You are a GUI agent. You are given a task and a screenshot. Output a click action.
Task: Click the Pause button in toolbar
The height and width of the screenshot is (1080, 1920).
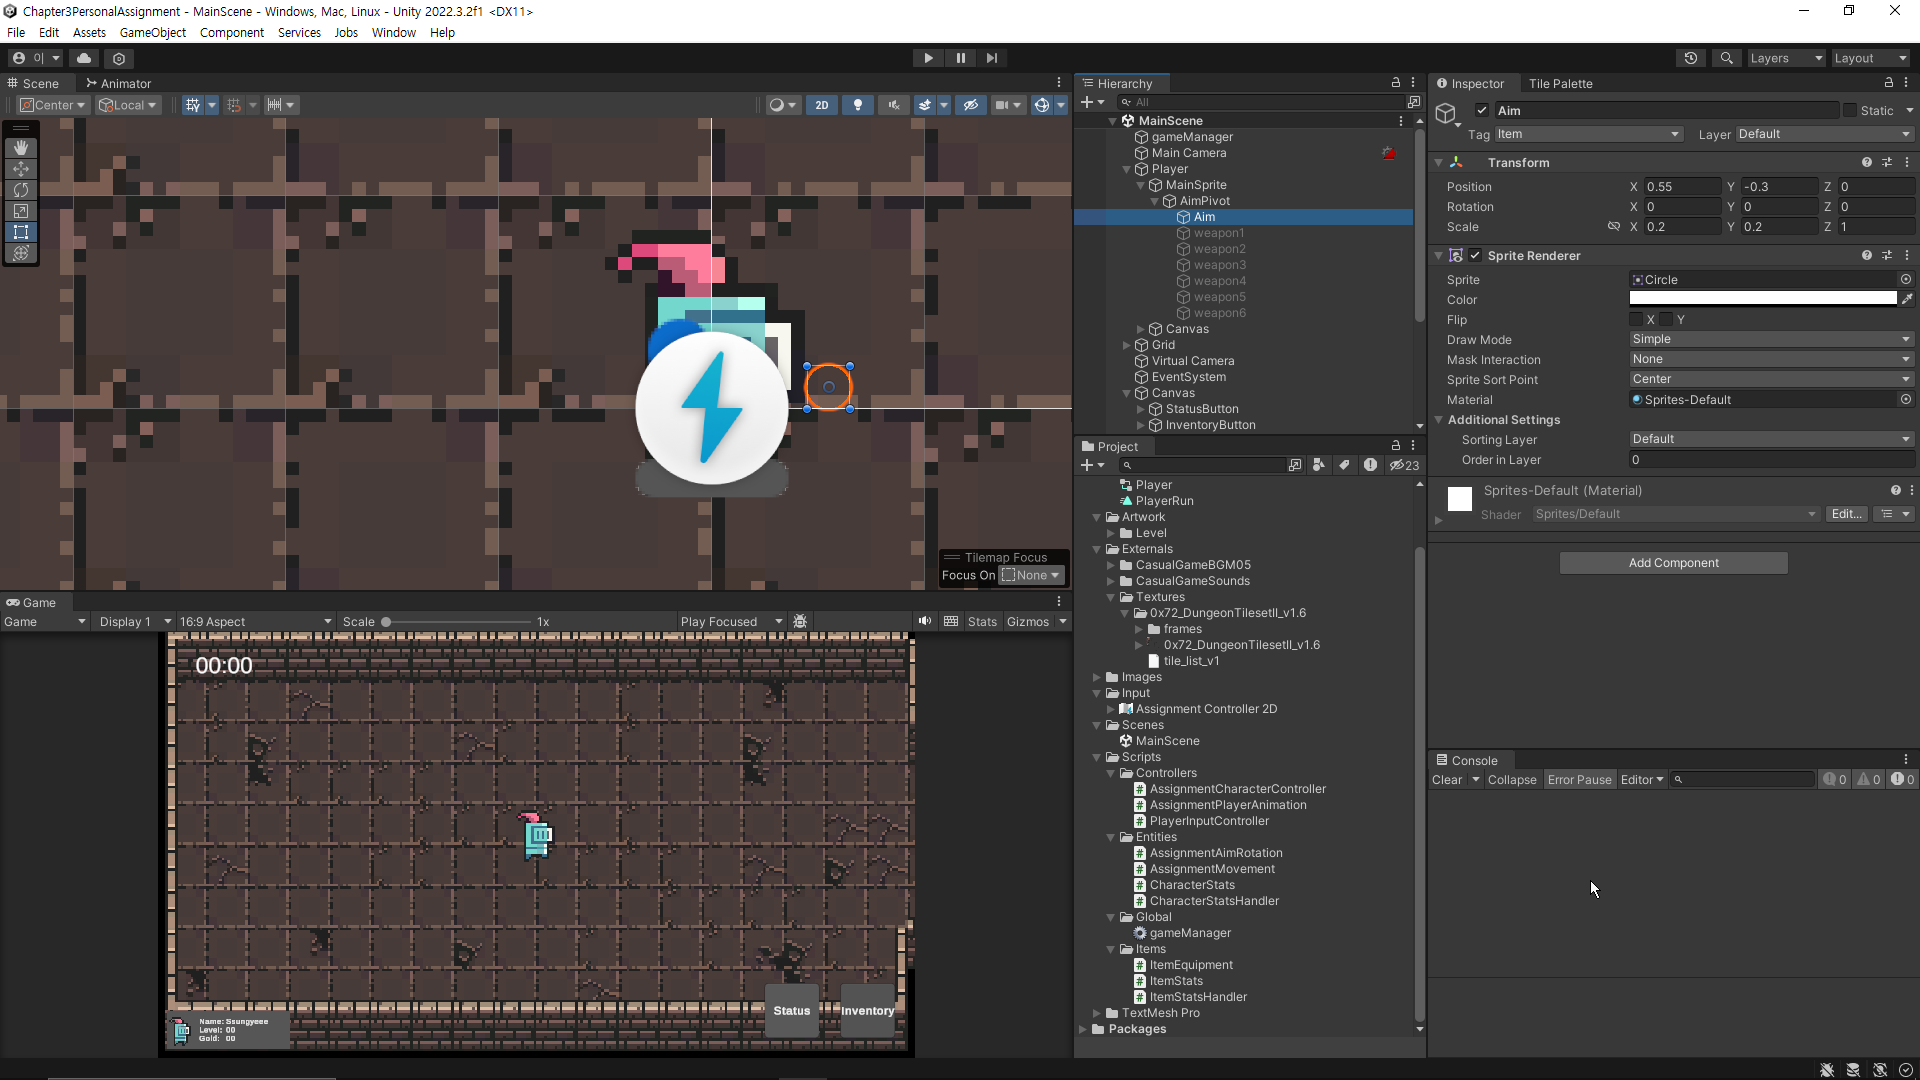pos(960,58)
